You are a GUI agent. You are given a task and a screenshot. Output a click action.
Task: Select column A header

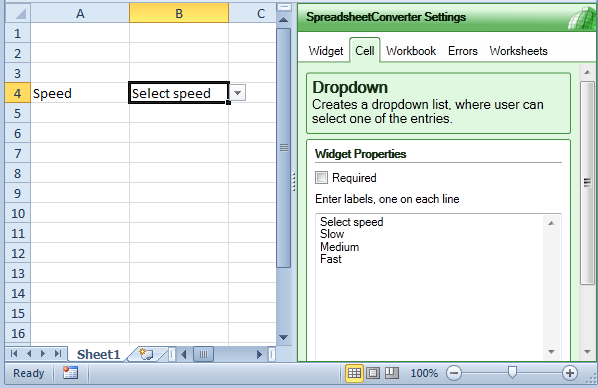point(80,14)
